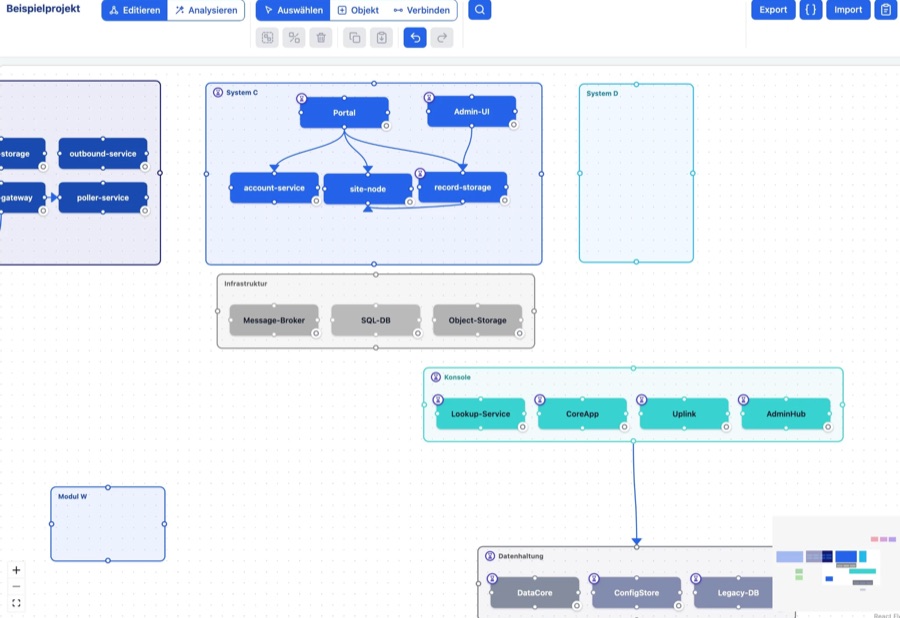Screen dimensions: 900x618
Task: Click the Beispielprojekt project title
Action: point(43,9)
